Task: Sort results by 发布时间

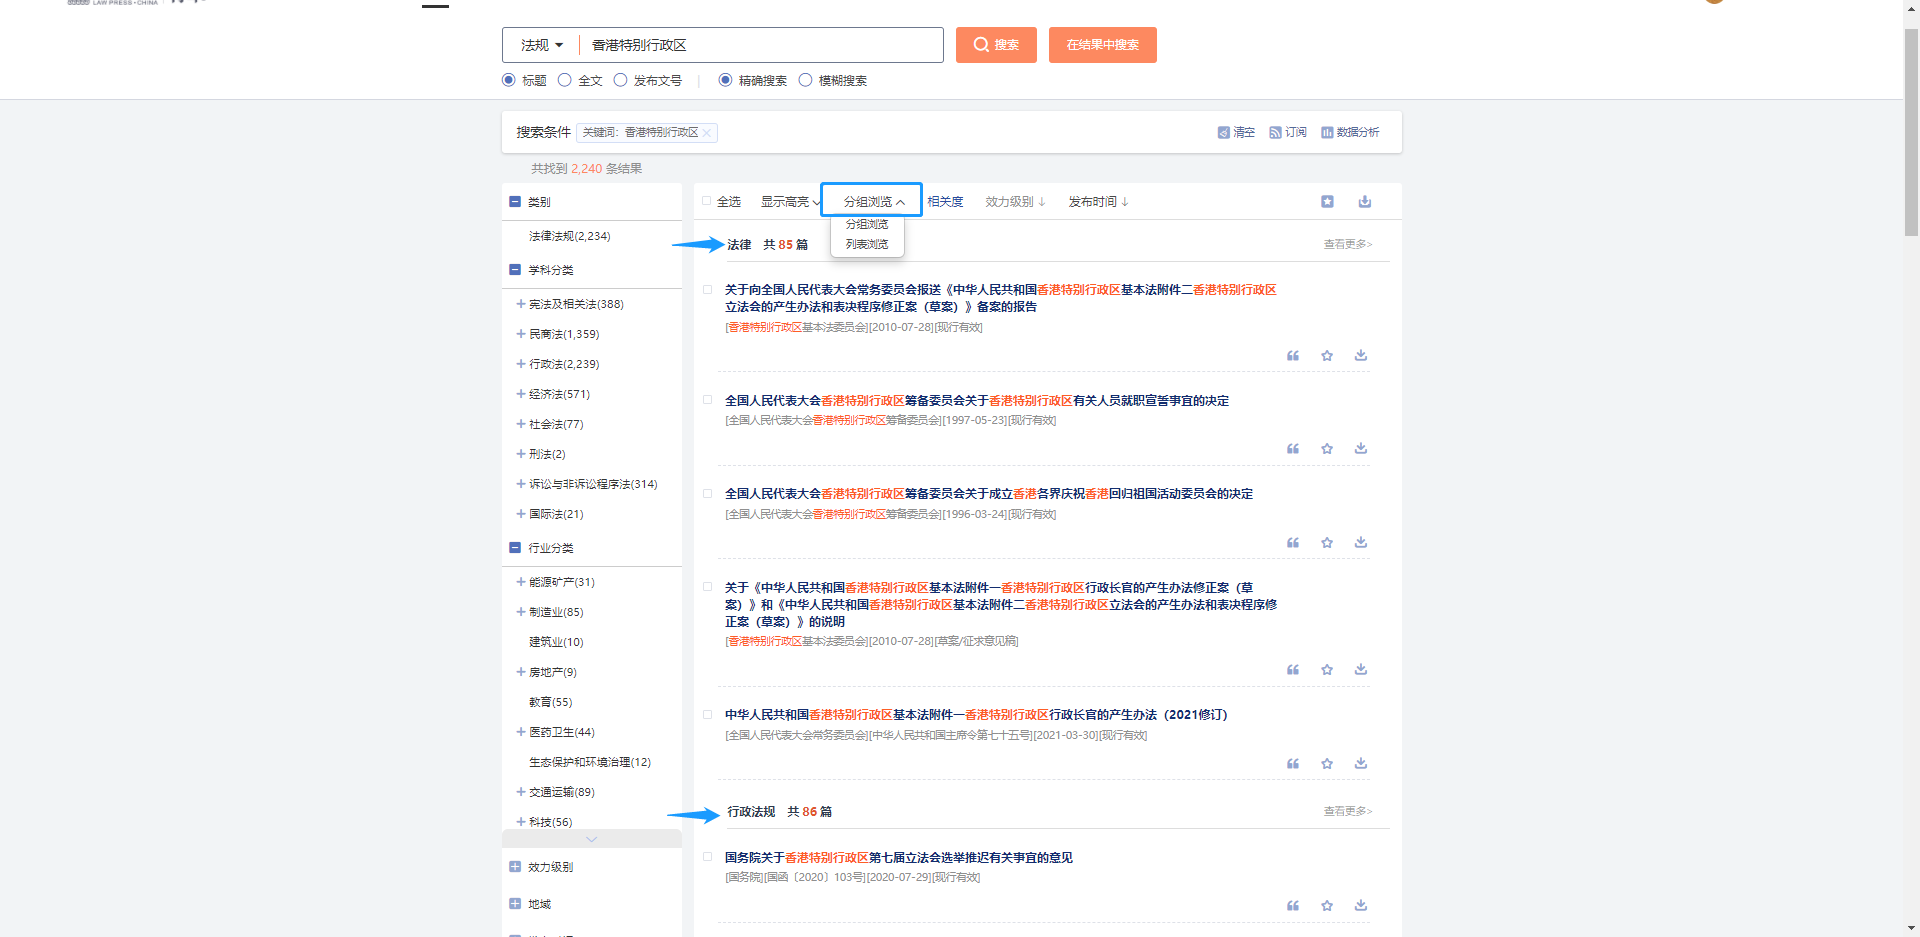Action: pyautogui.click(x=1097, y=202)
